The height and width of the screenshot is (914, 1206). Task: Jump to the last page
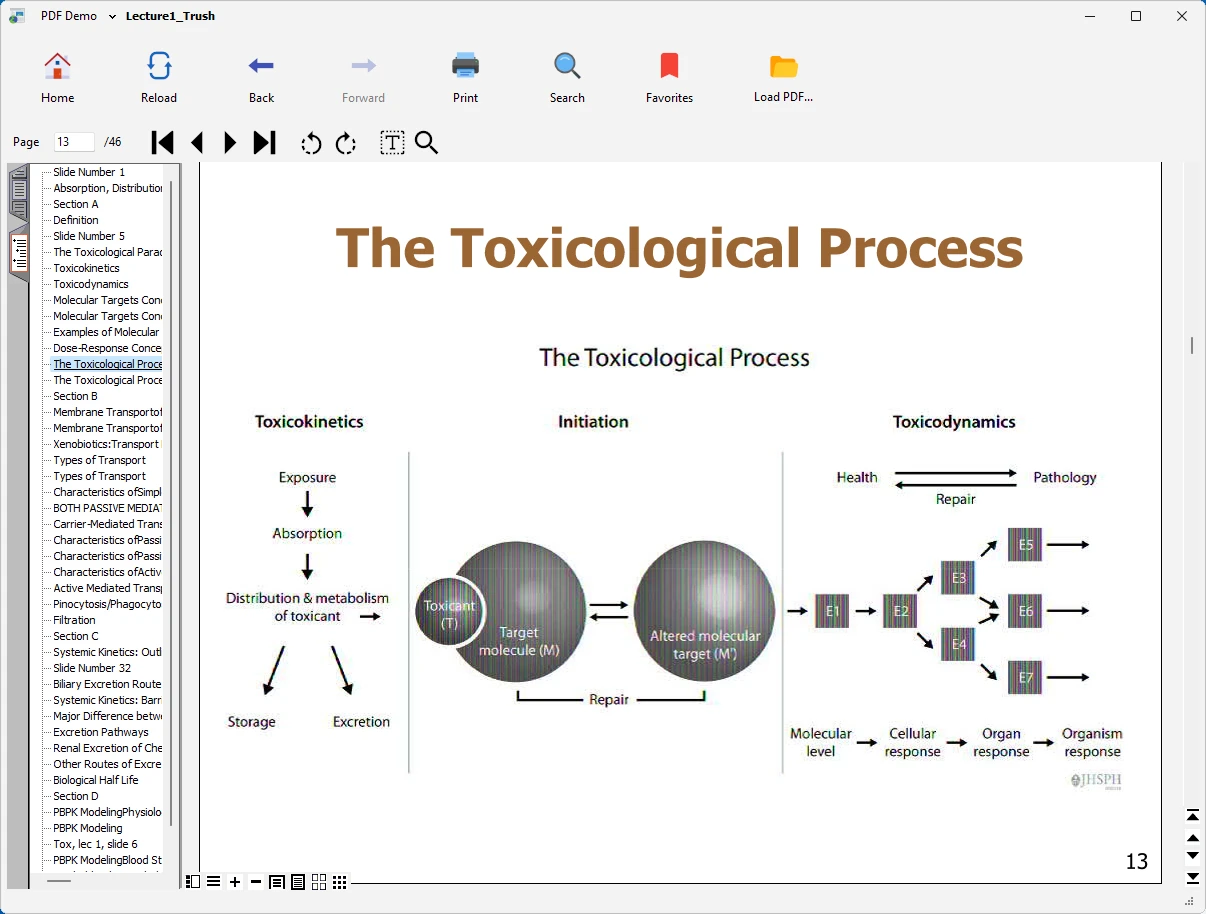tap(264, 143)
